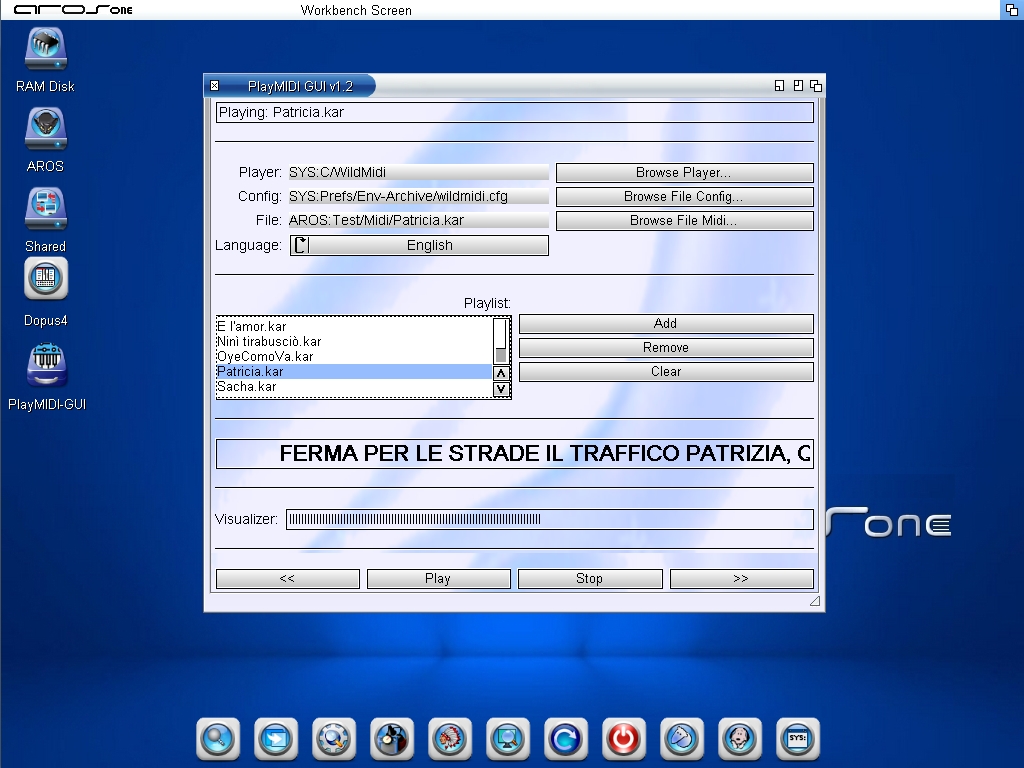Click the blue circular-arrow reboot dock icon
Image resolution: width=1024 pixels, height=768 pixels.
tap(566, 739)
